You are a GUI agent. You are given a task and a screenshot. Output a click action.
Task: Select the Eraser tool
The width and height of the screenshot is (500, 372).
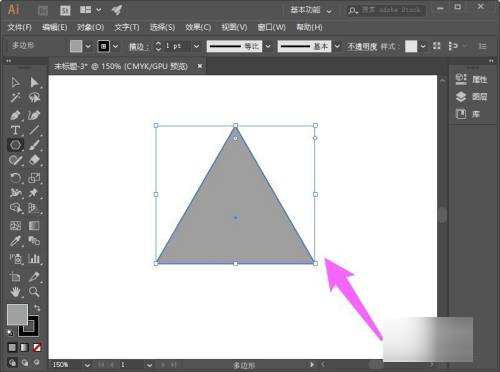point(34,160)
